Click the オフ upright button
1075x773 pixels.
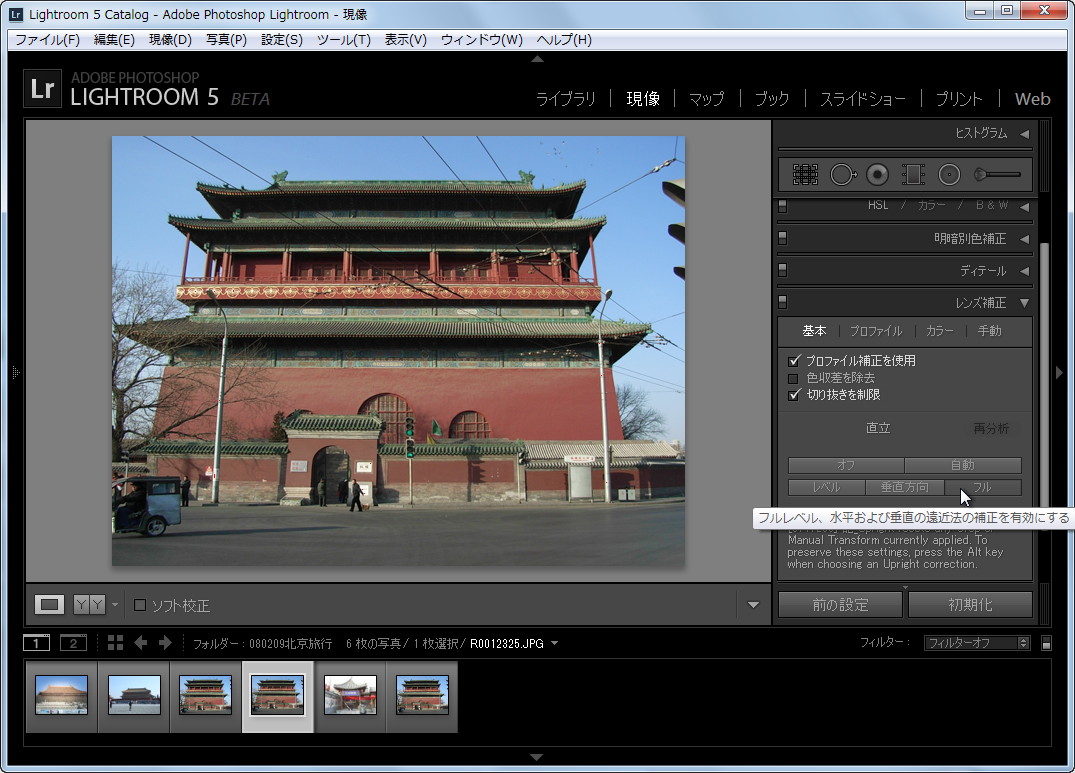[x=846, y=465]
